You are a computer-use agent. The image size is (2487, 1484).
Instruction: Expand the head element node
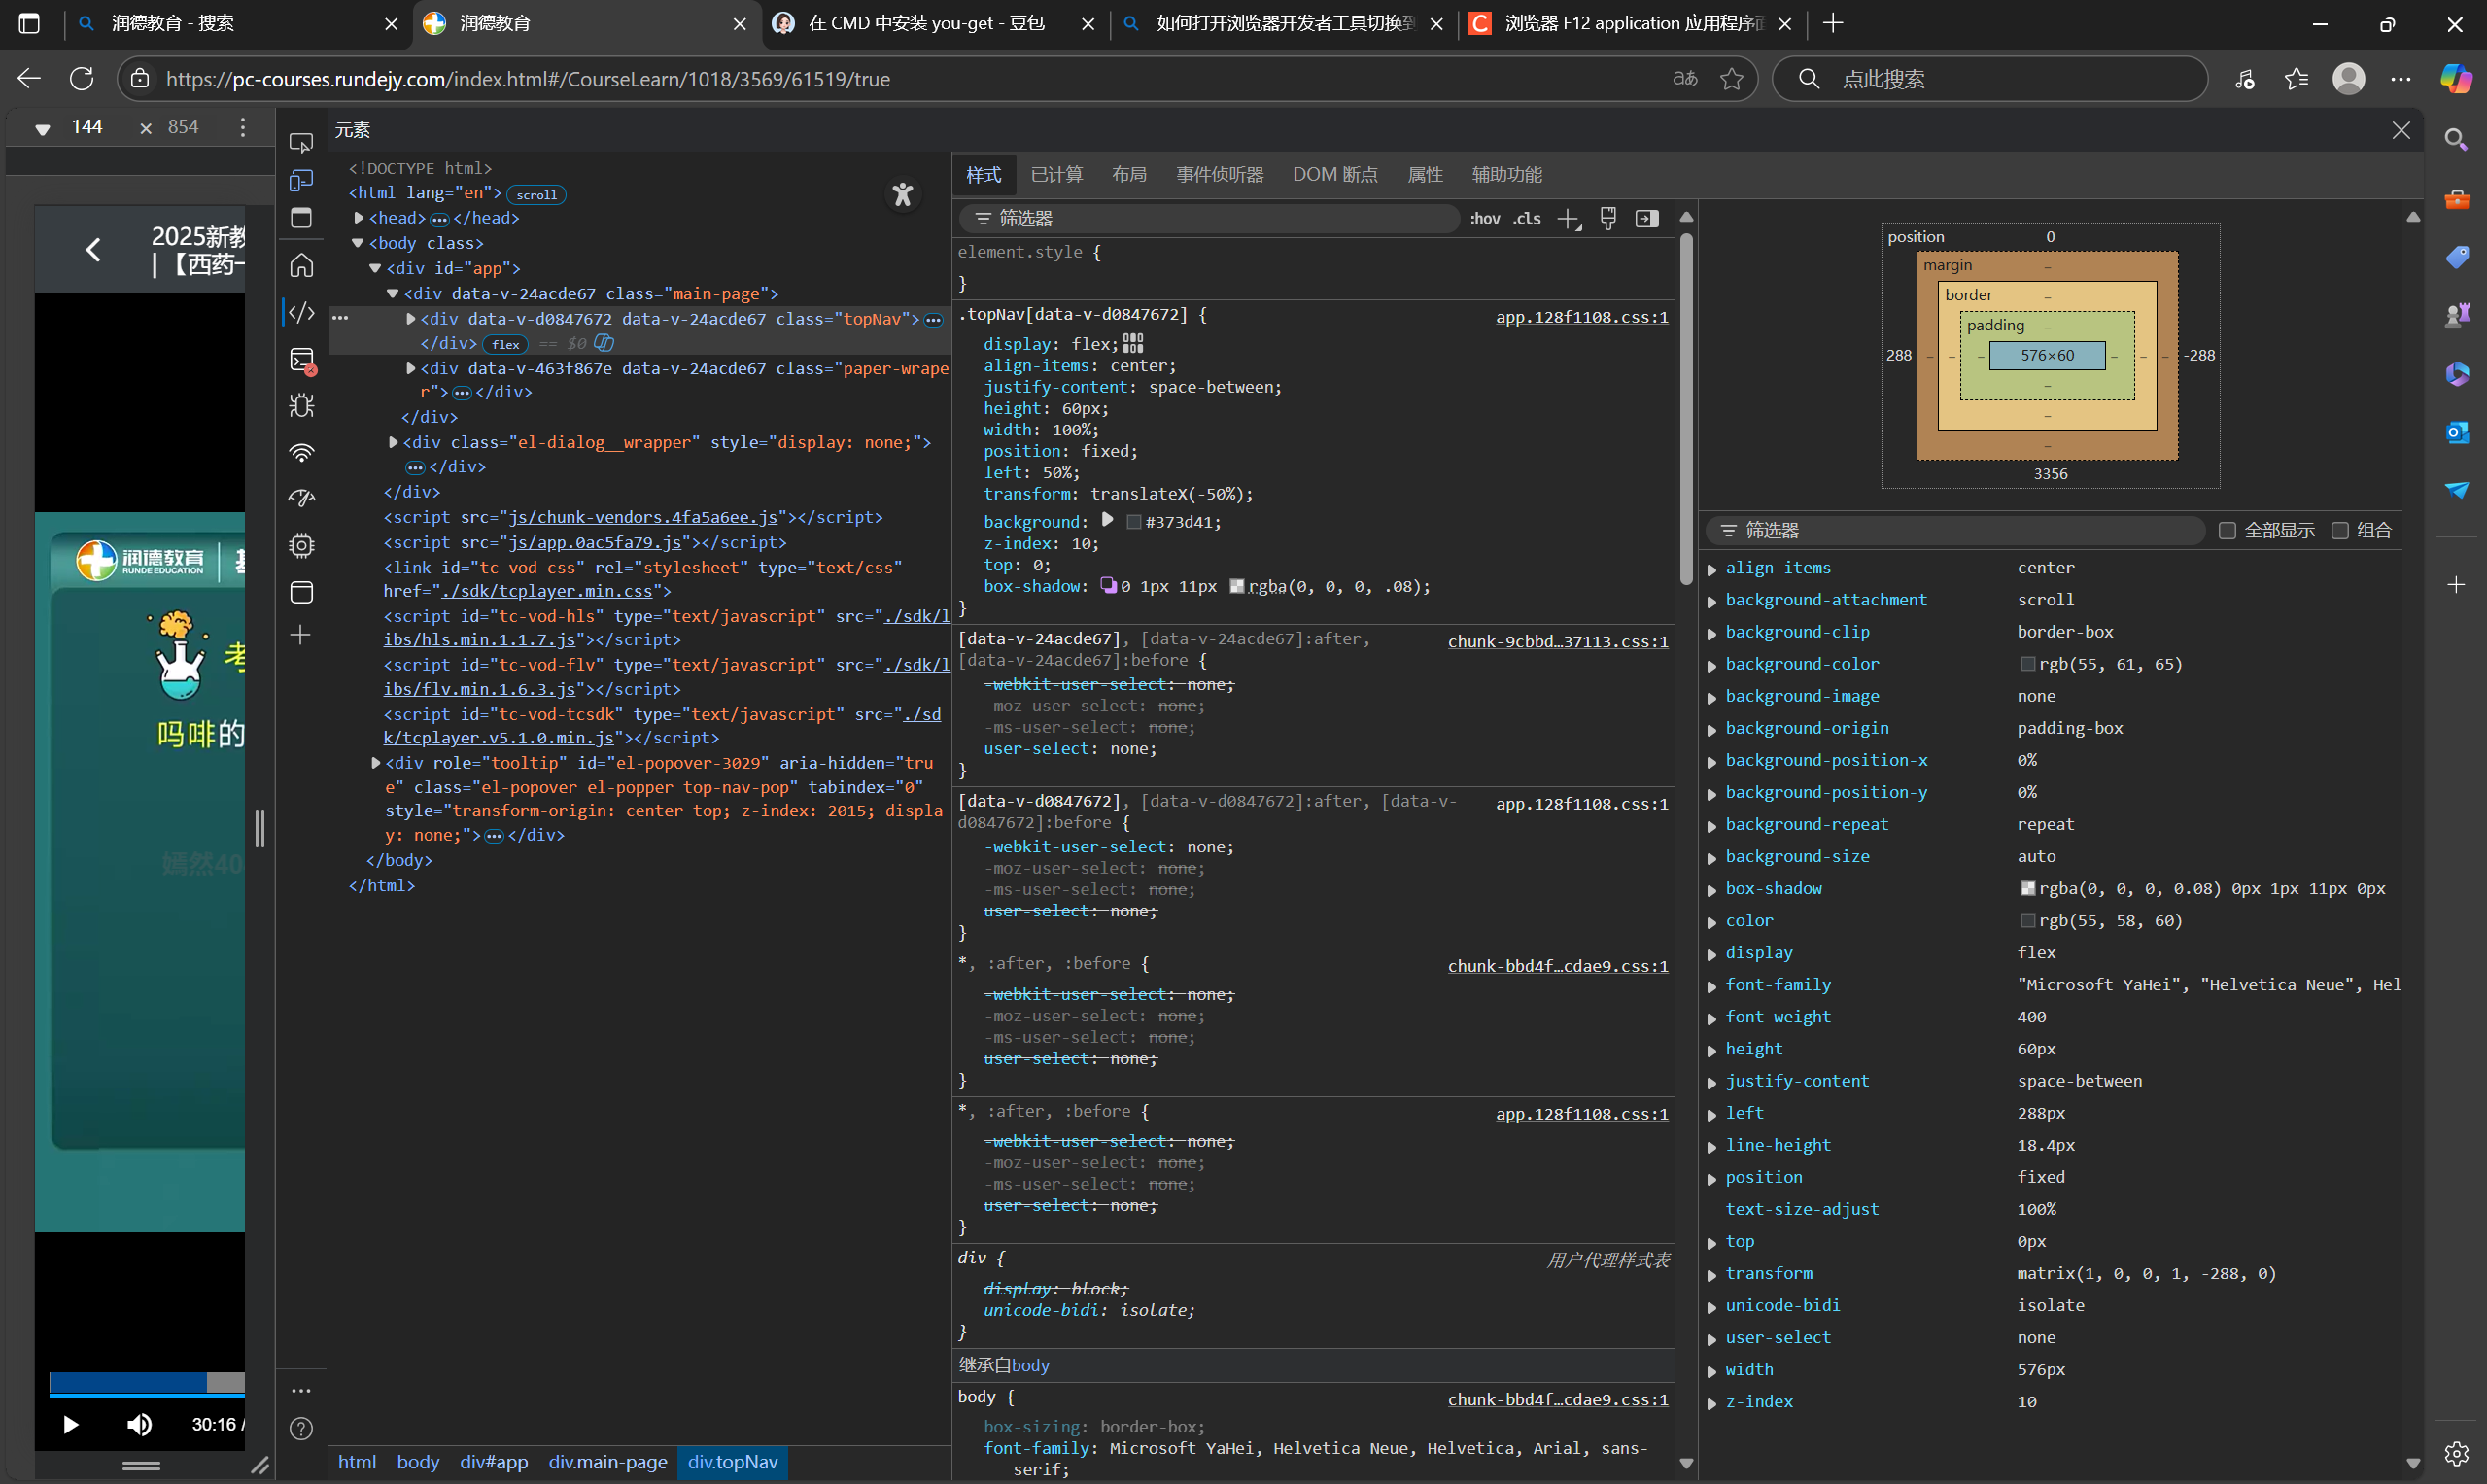tap(358, 217)
